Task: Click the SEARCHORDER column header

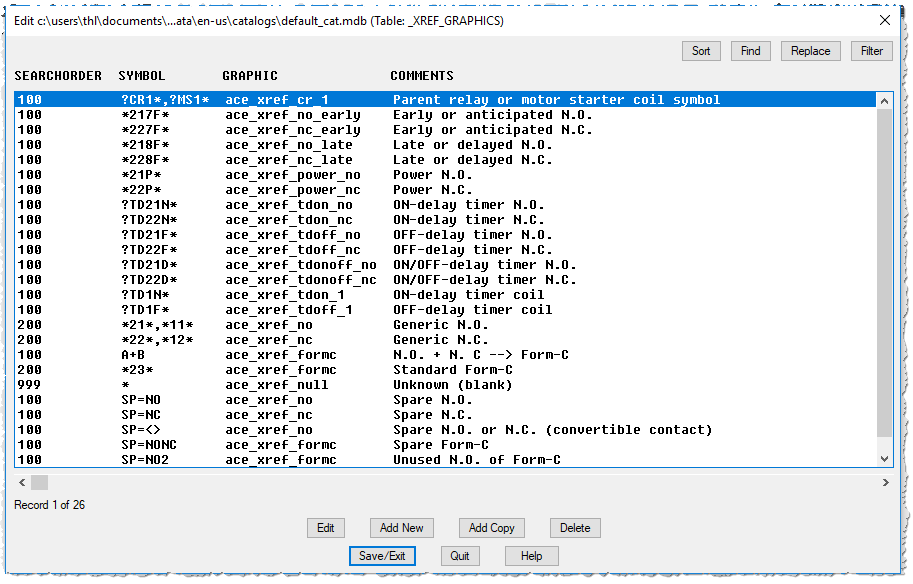Action: [58, 76]
